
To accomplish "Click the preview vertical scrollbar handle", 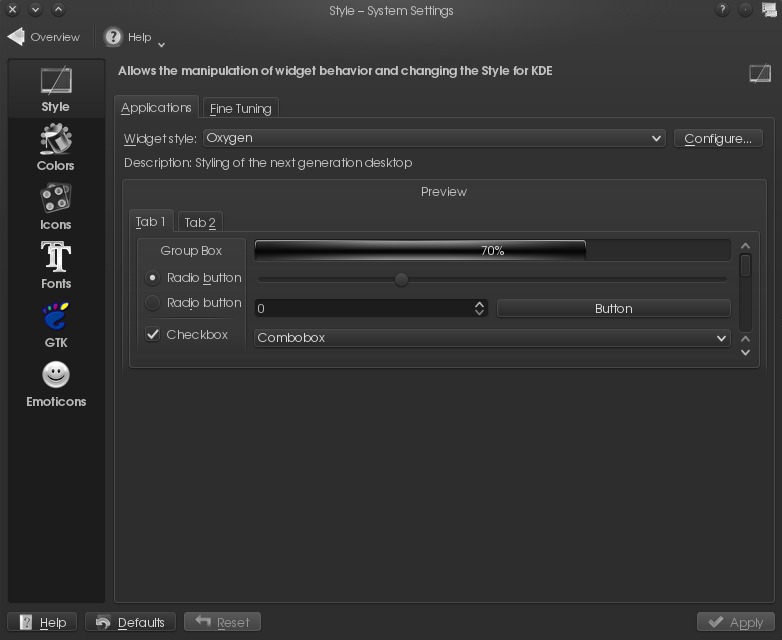I will pyautogui.click(x=745, y=265).
